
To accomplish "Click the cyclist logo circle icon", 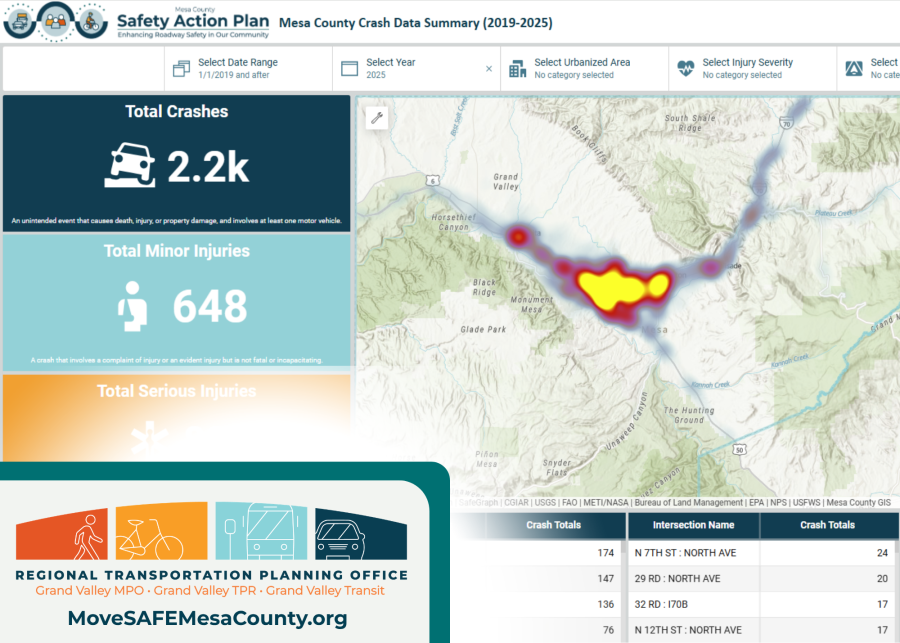I will pyautogui.click(x=91, y=22).
